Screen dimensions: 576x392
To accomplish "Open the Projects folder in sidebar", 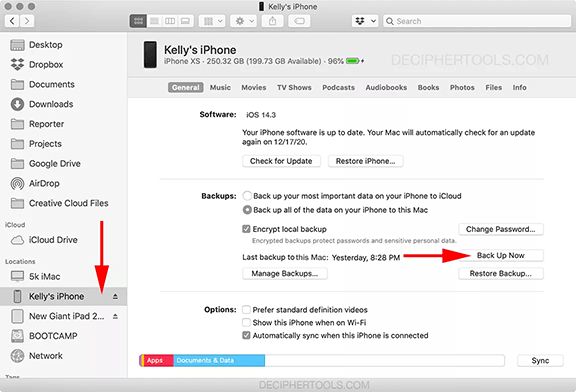I will [64, 144].
